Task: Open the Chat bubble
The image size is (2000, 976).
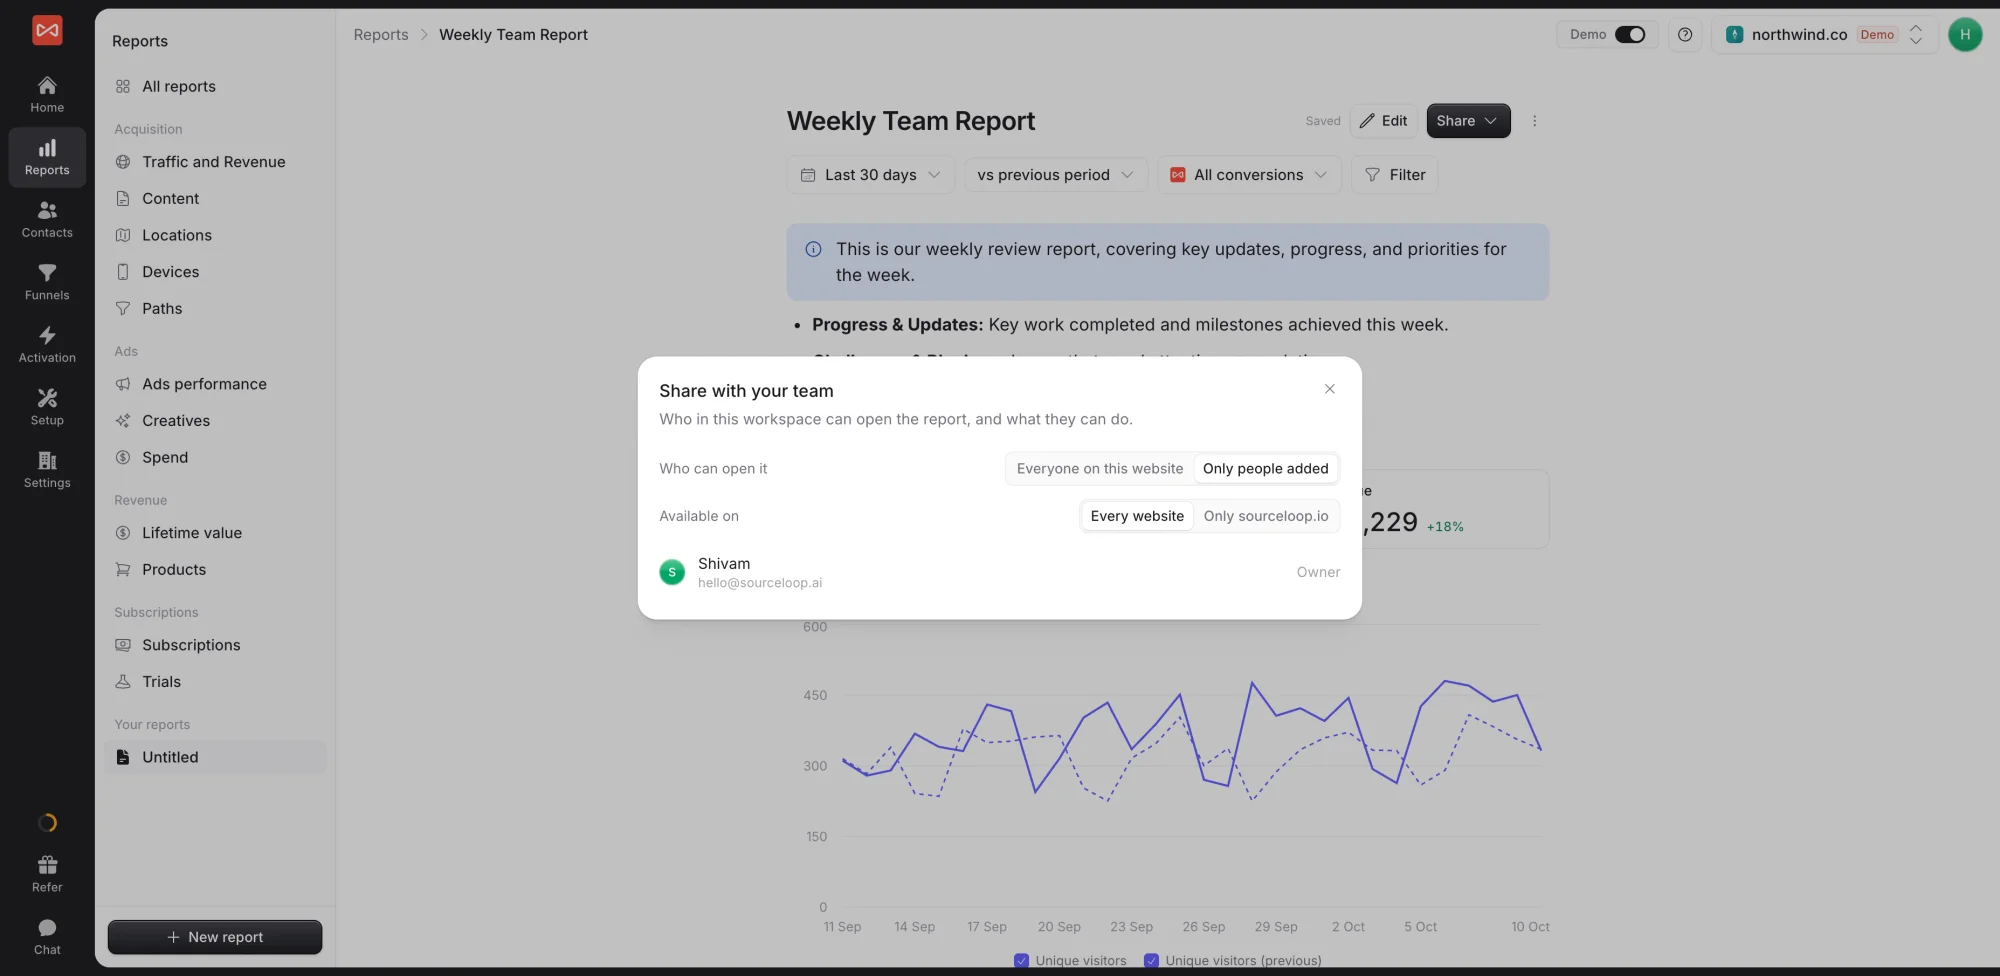Action: click(47, 937)
